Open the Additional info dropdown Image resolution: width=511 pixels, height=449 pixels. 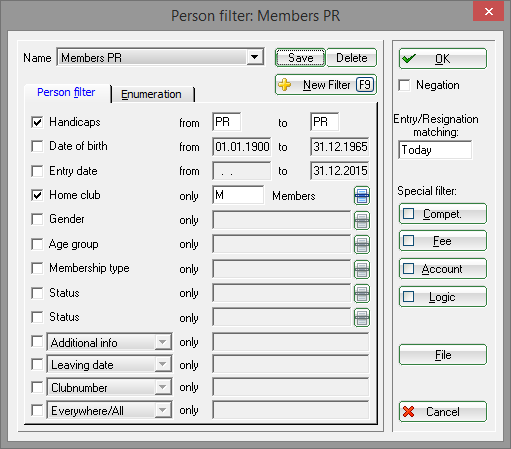(x=163, y=342)
